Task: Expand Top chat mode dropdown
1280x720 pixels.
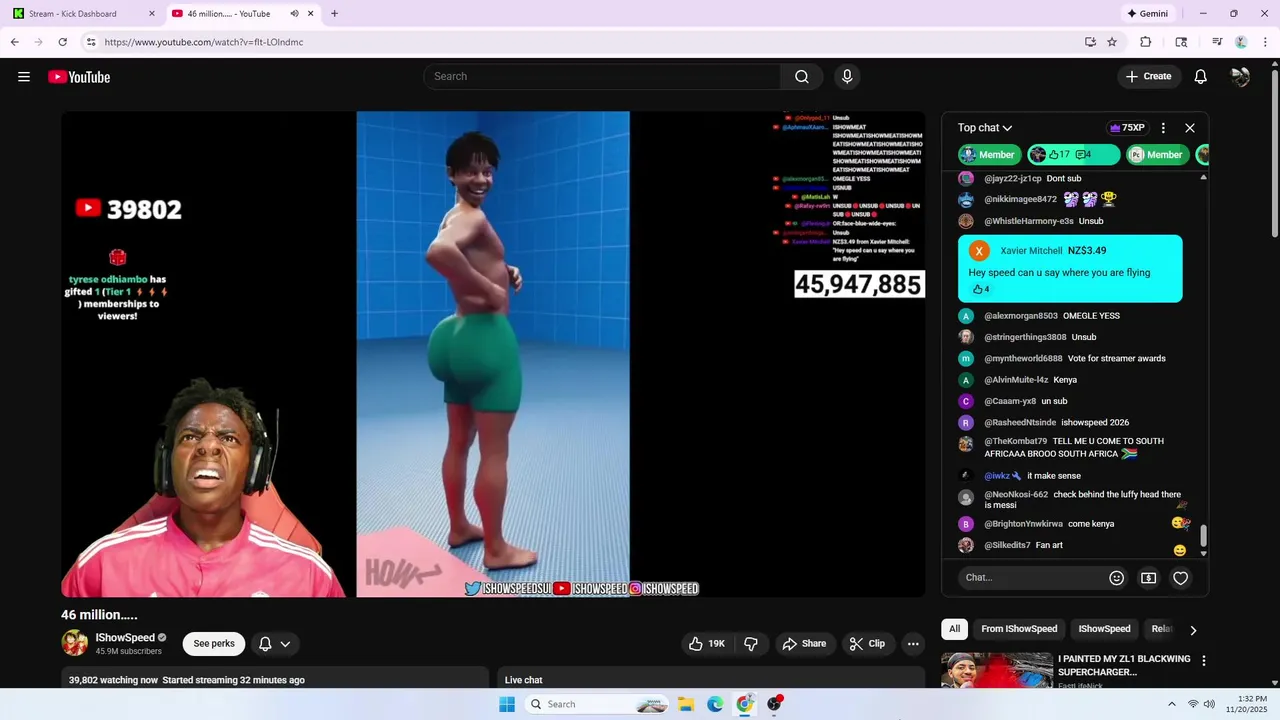Action: 985,128
